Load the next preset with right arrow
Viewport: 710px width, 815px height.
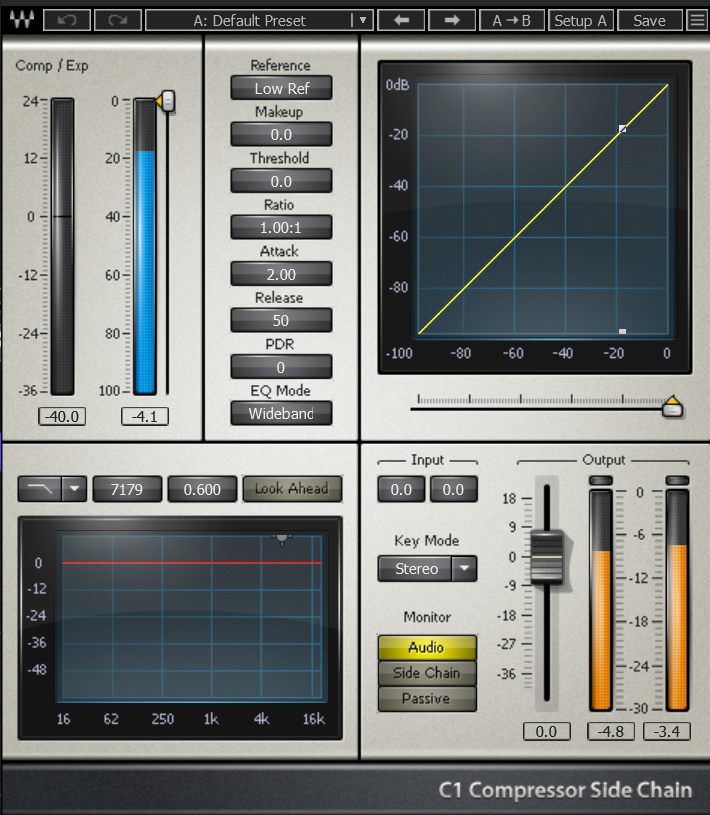452,20
